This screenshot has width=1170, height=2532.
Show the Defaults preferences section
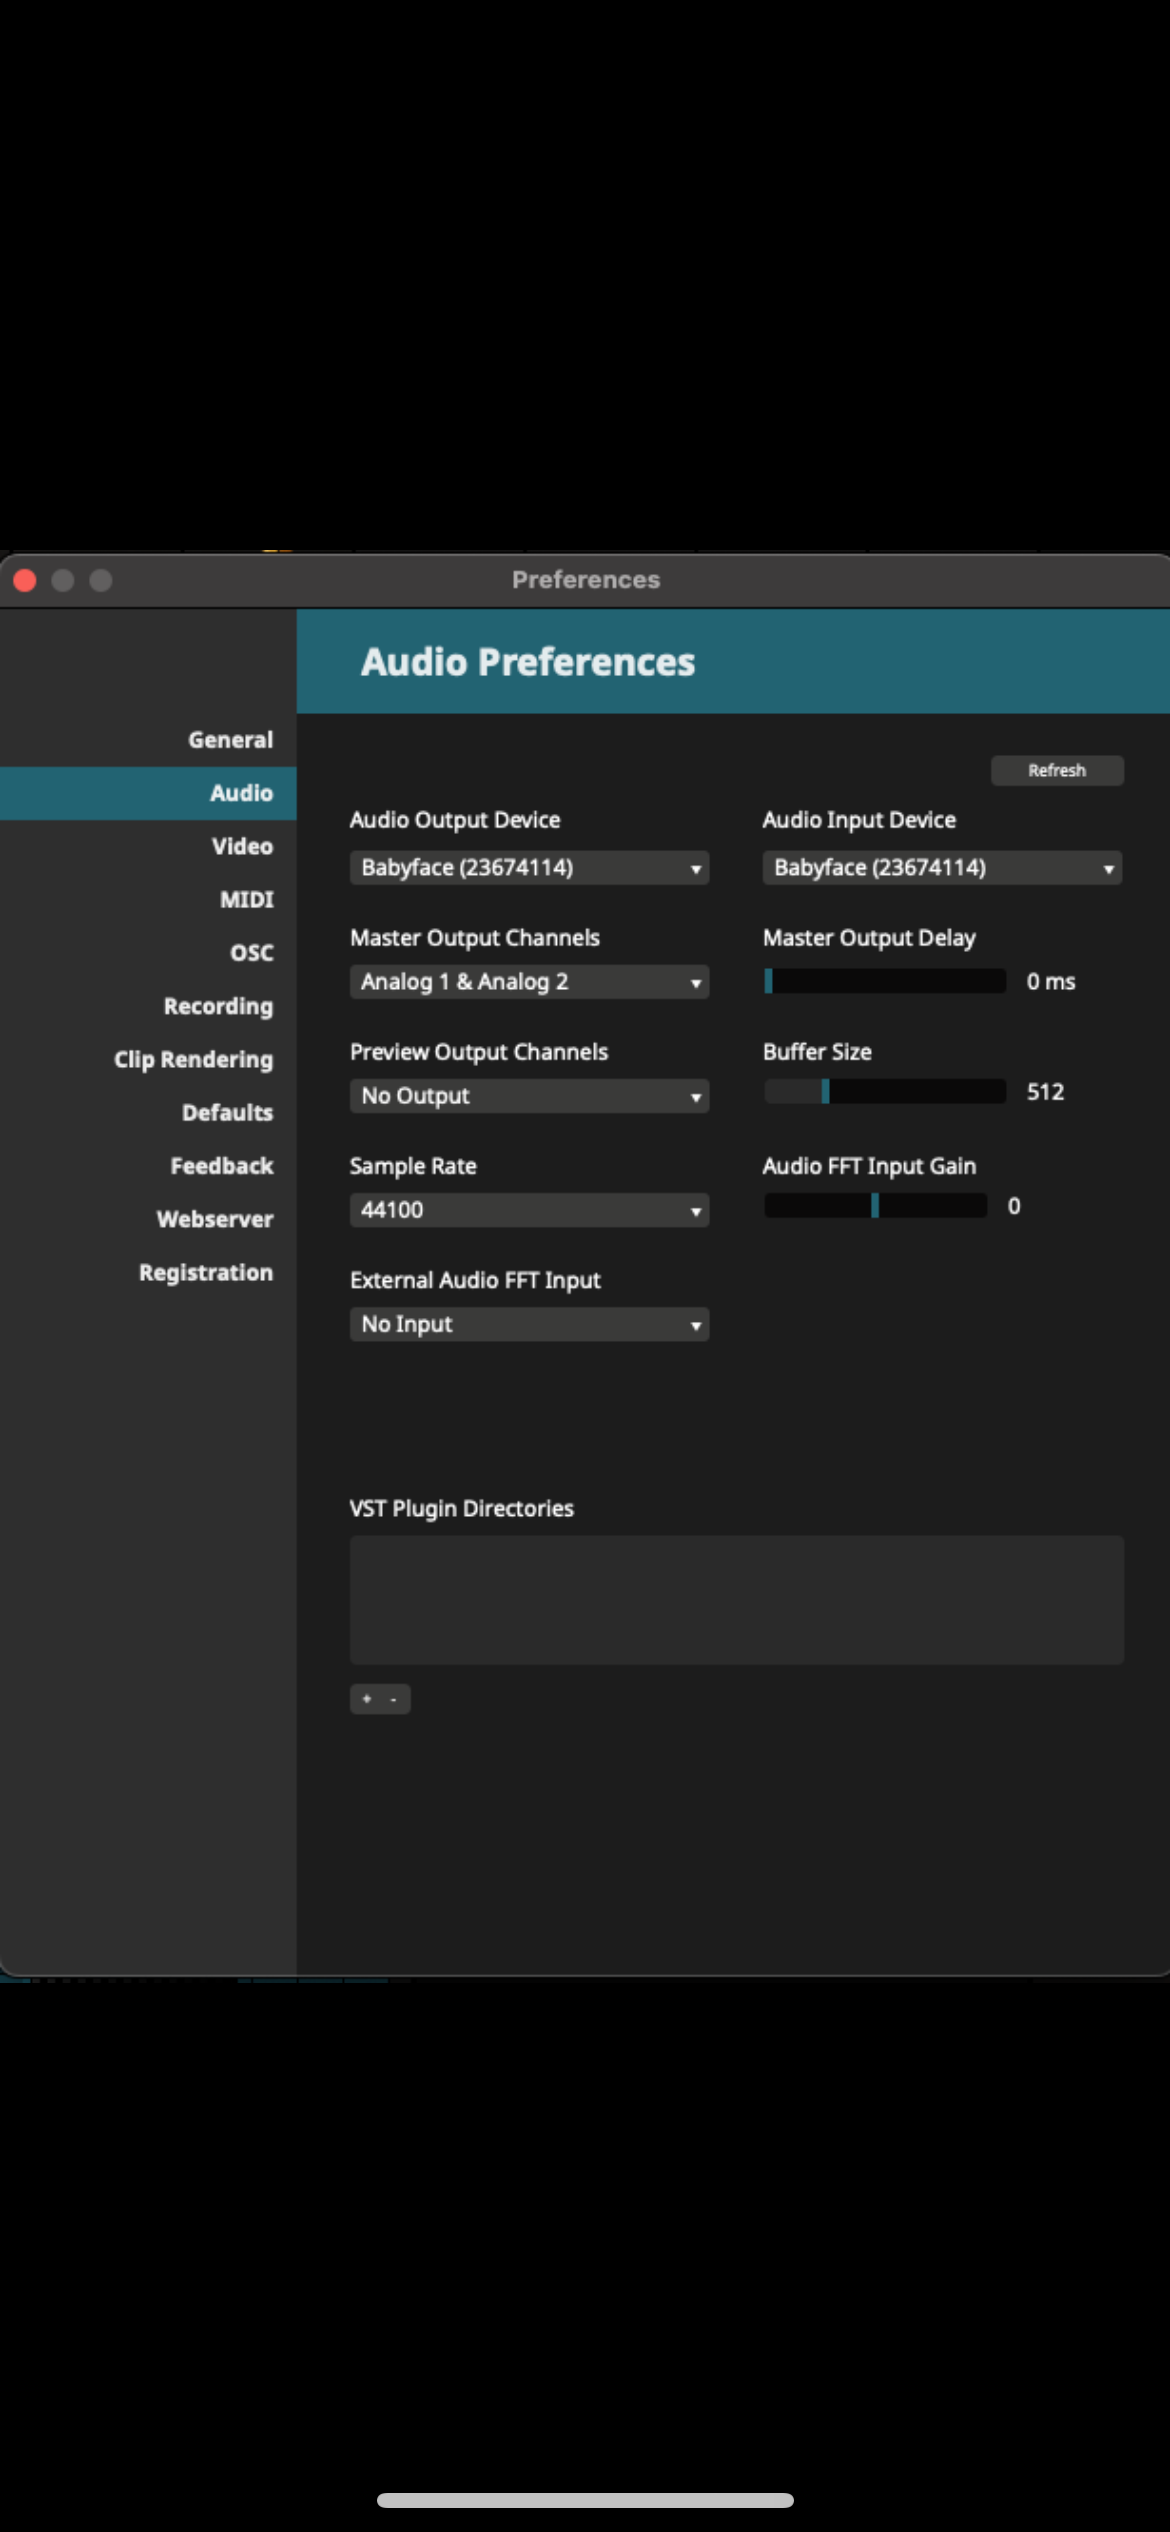point(227,1112)
